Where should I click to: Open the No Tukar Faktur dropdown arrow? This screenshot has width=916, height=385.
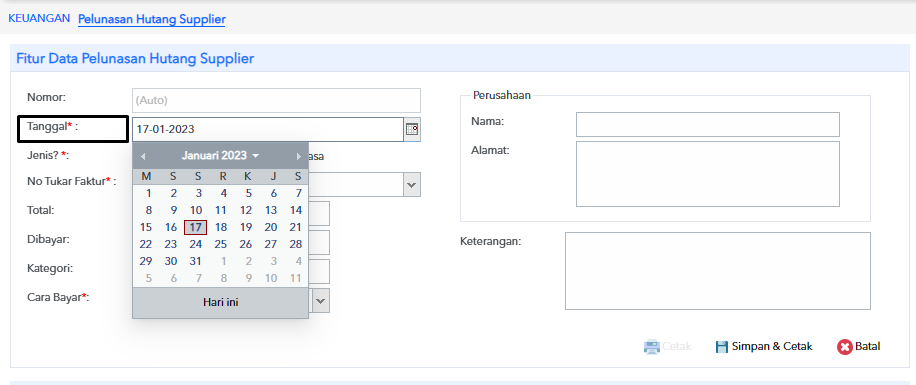(x=412, y=185)
